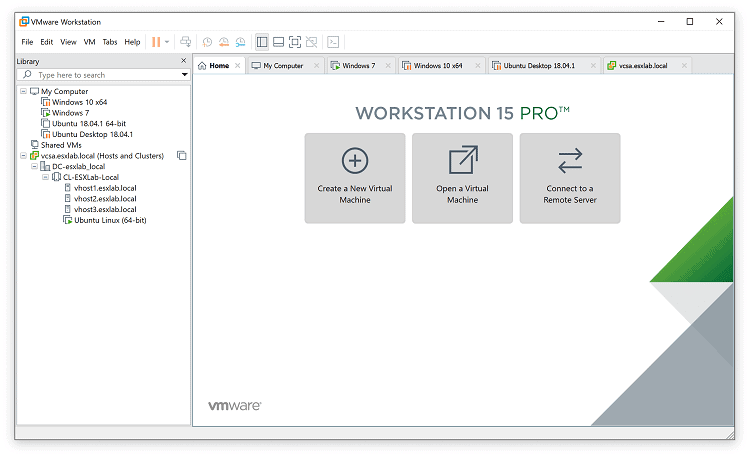Click Create a New Virtual Machine
This screenshot has height=457, width=750.
click(x=355, y=178)
